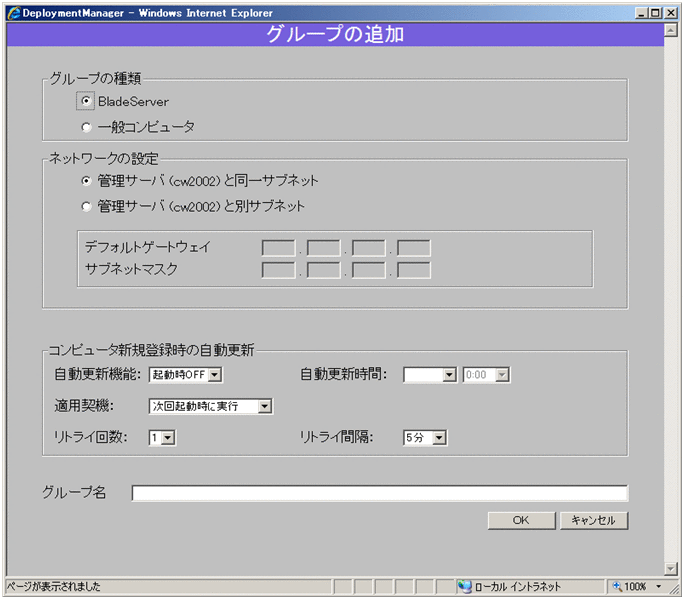Image resolution: width=685 pixels, height=600 pixels.
Task: Click third octet of サブネットマスク
Action: (369, 270)
